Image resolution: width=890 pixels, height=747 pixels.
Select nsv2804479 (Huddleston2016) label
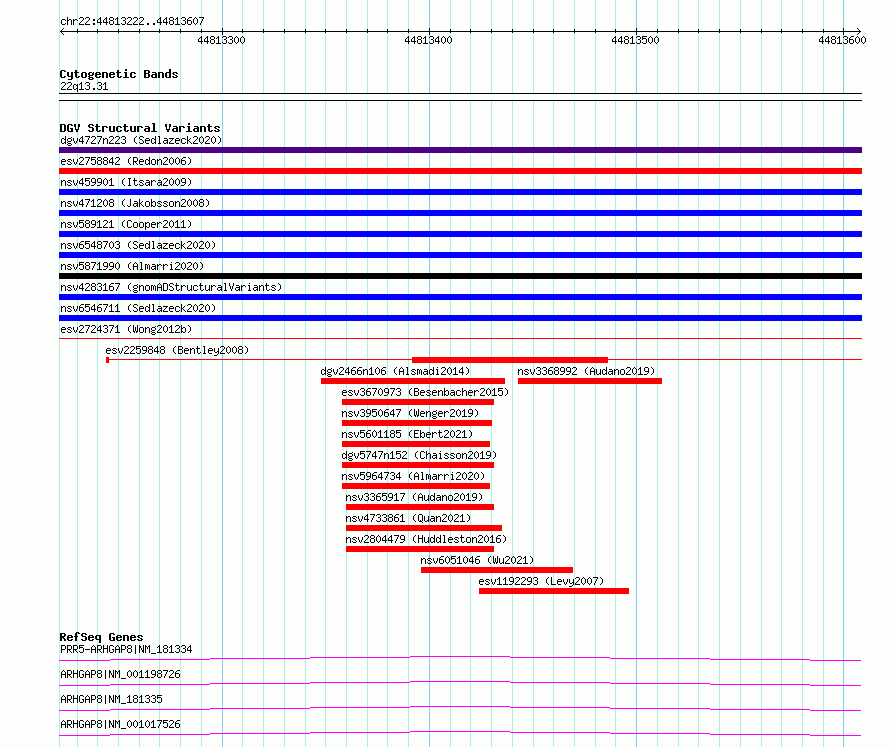tap(426, 539)
